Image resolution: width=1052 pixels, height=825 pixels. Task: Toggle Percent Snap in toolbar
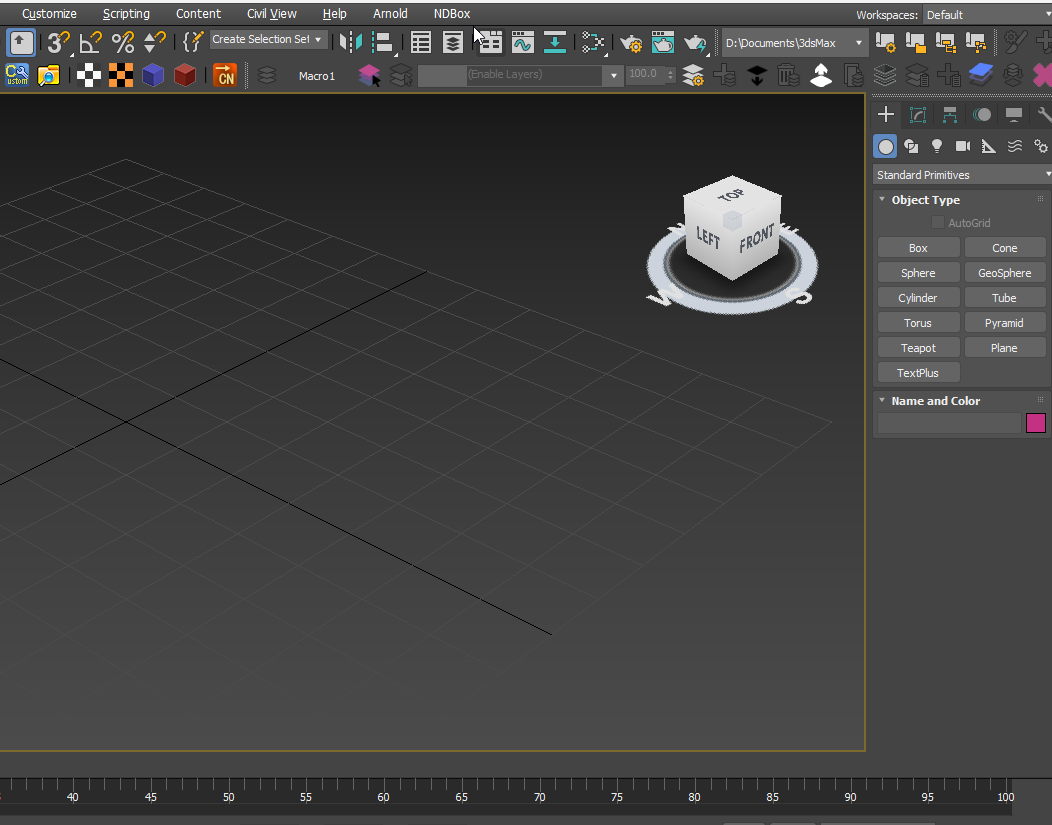[122, 43]
